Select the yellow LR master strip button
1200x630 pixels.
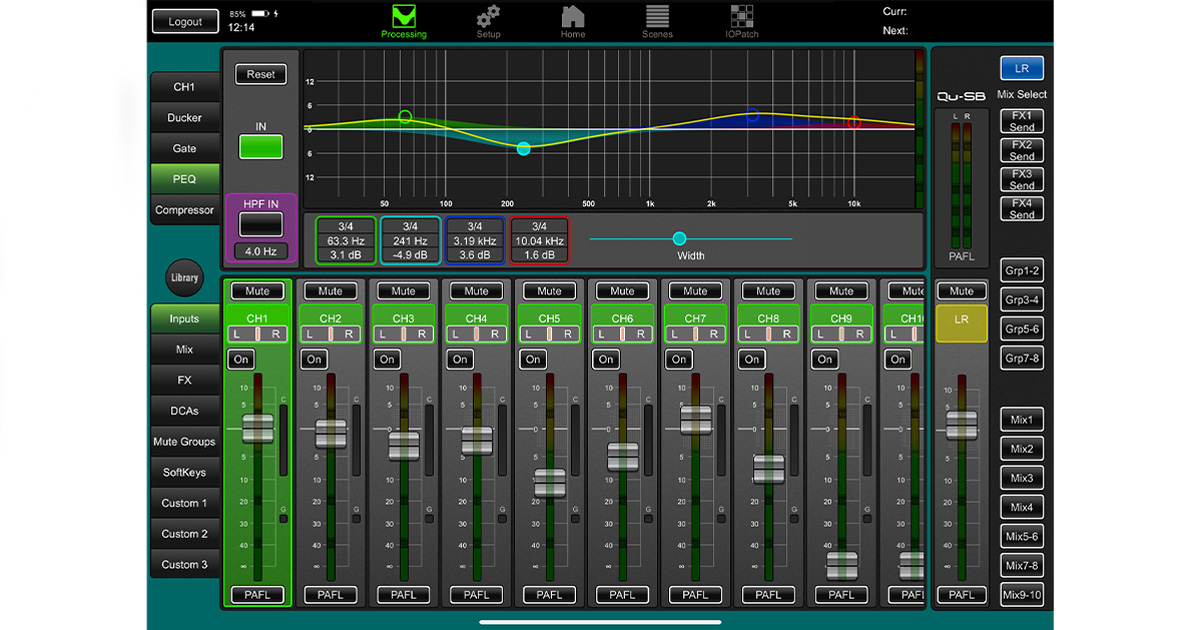(x=961, y=324)
